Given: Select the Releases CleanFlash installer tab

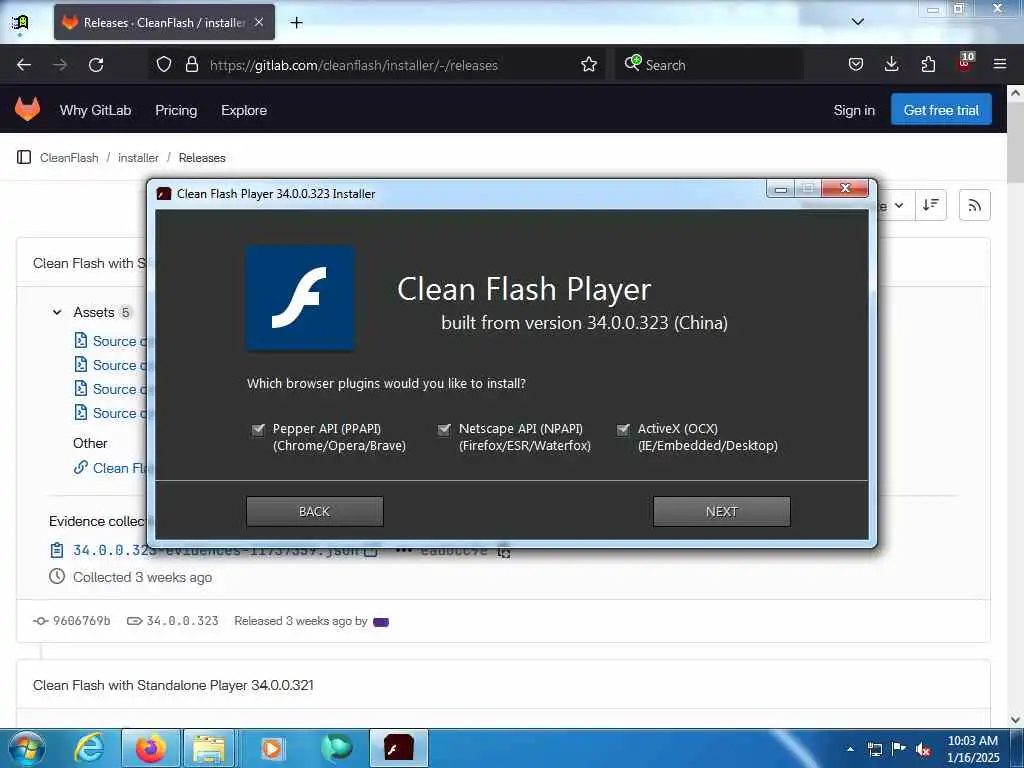Looking at the screenshot, I should (165, 22).
